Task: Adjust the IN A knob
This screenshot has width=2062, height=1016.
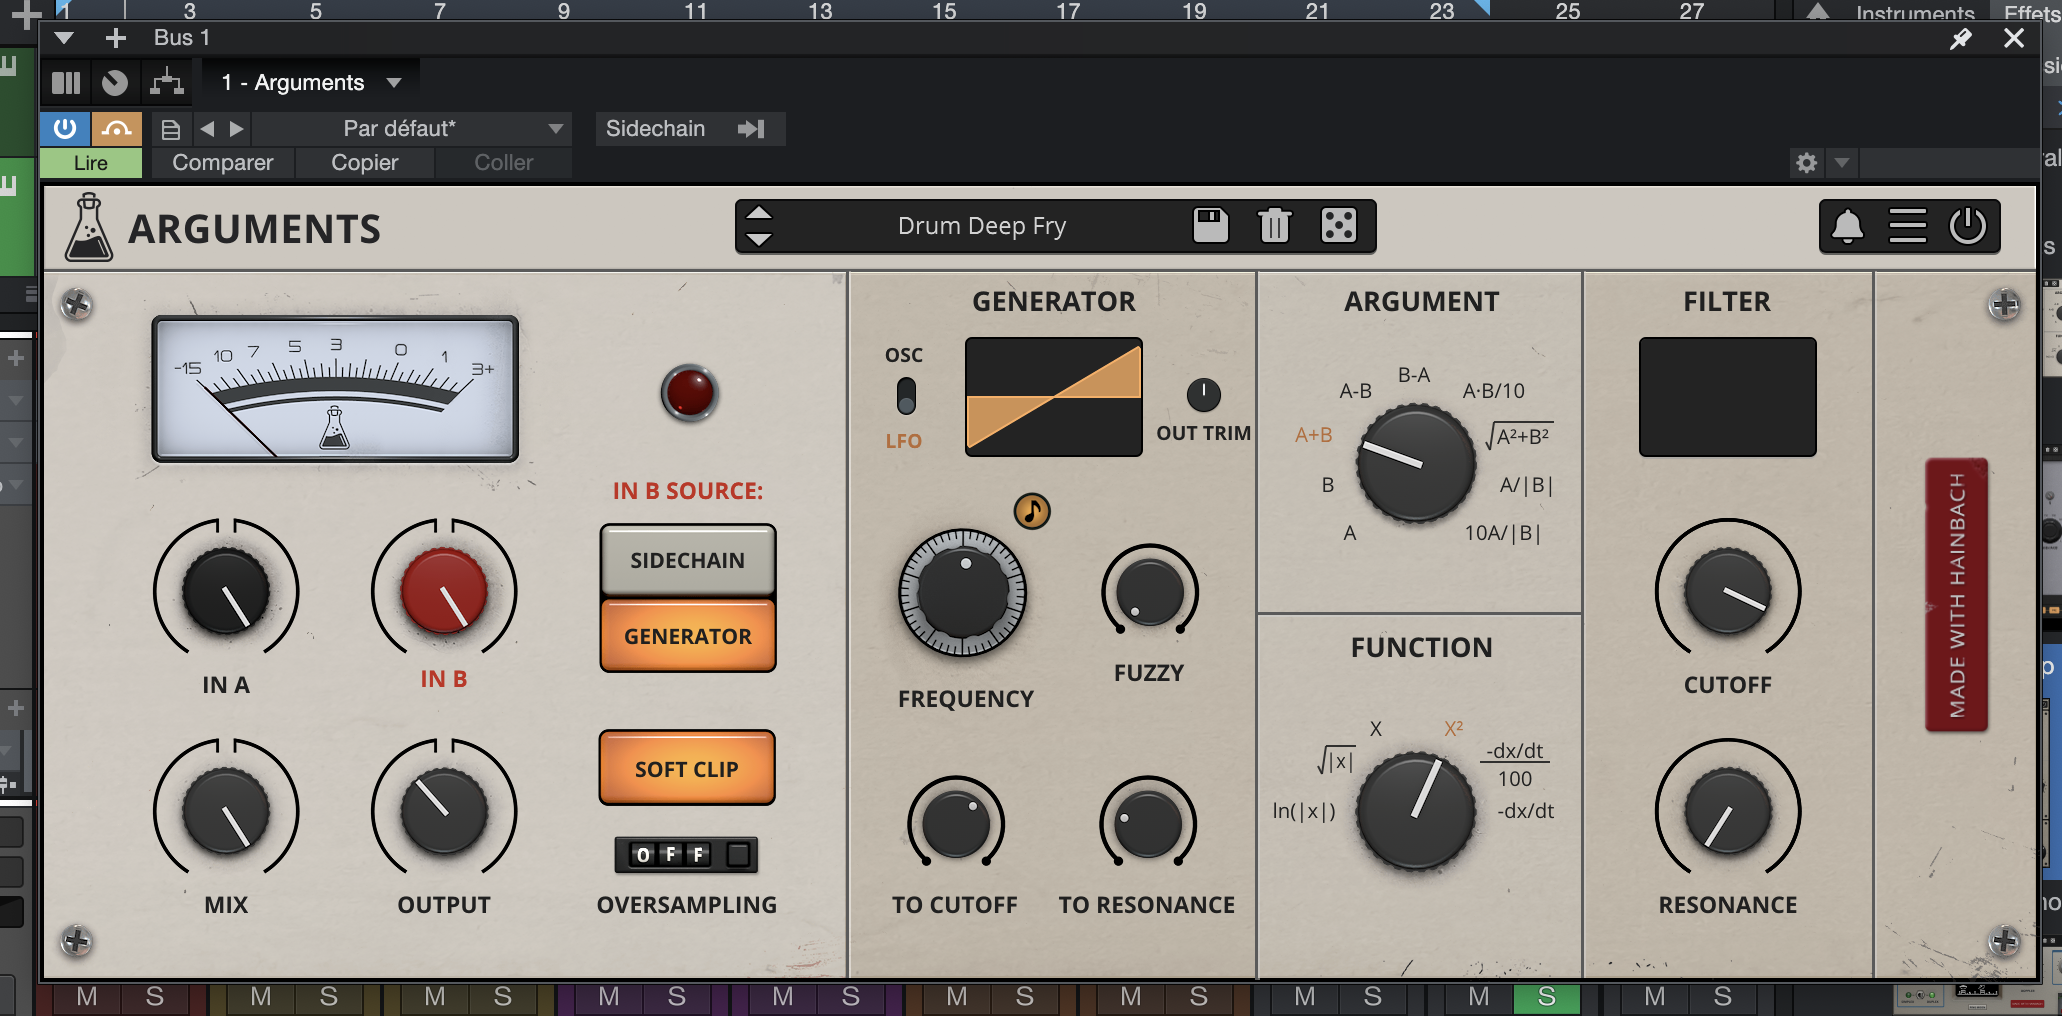Action: [x=226, y=592]
